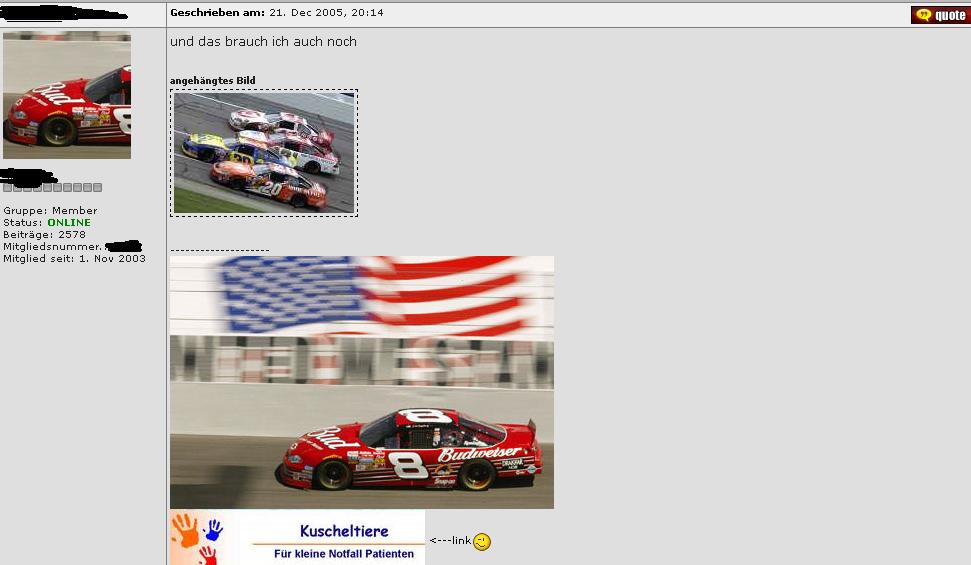Click the 'Beiträge: 2578' post count
Viewport: 971px width, 565px height.
coord(45,235)
